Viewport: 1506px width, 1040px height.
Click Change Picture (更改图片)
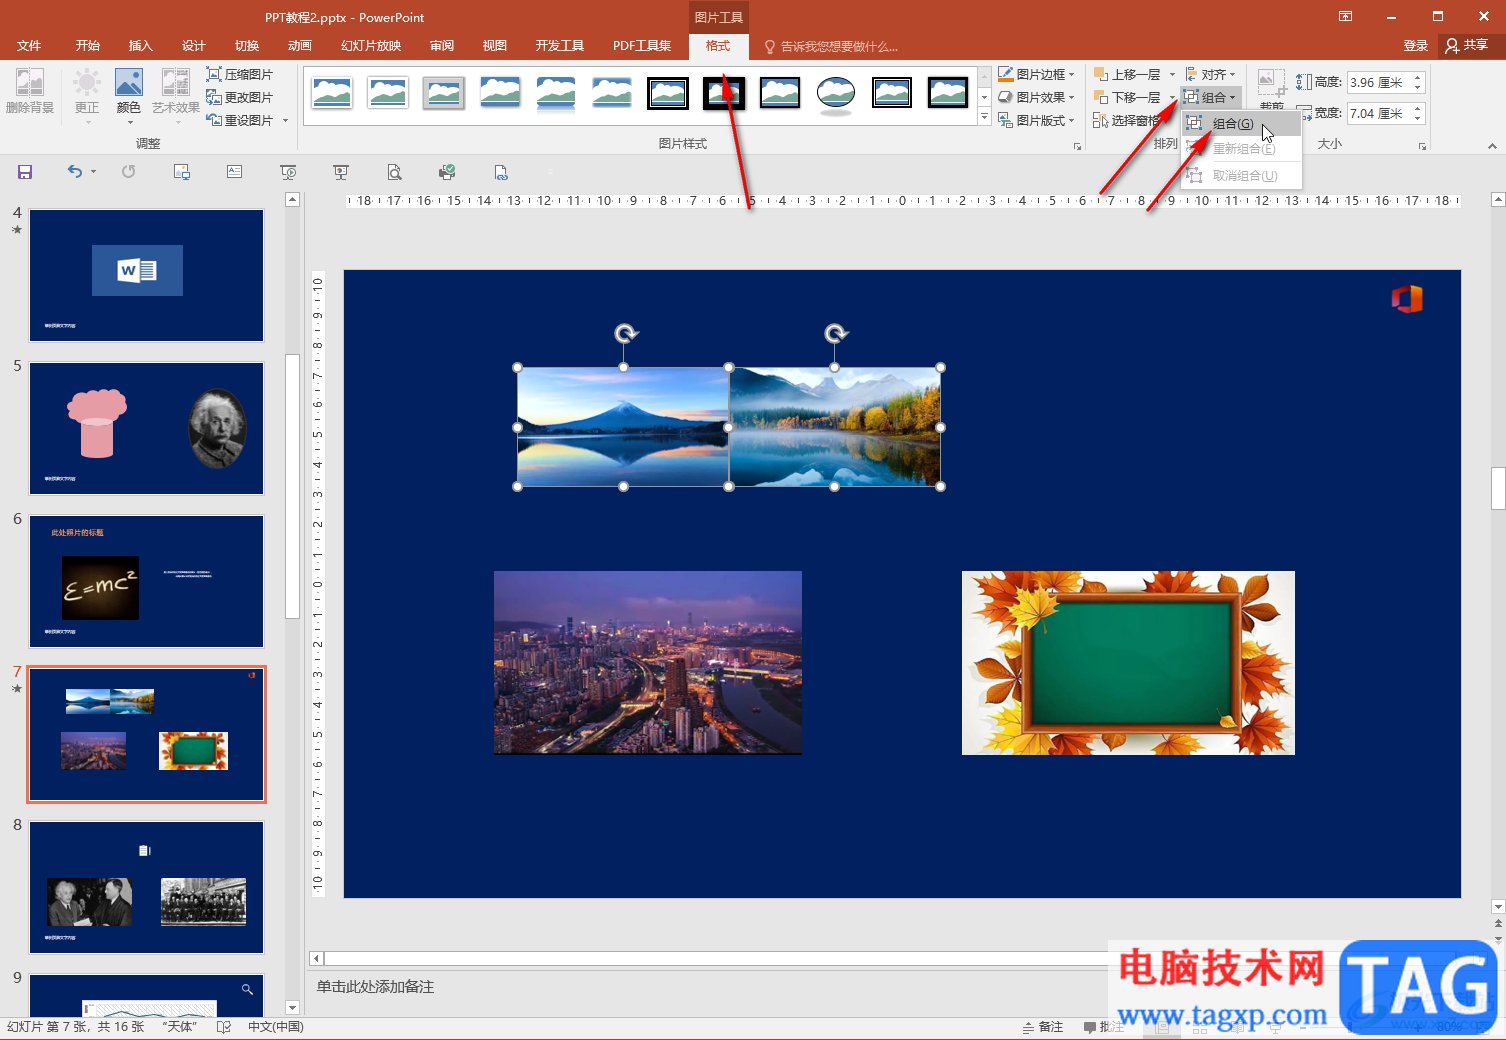pyautogui.click(x=239, y=97)
